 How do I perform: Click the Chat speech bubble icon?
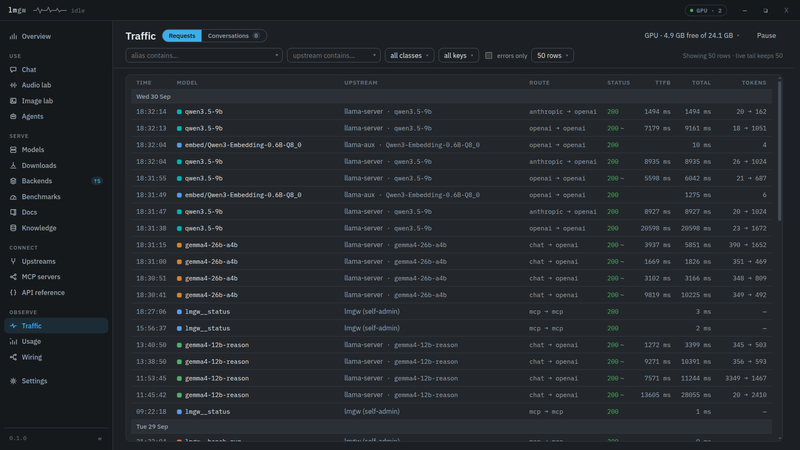(x=13, y=69)
